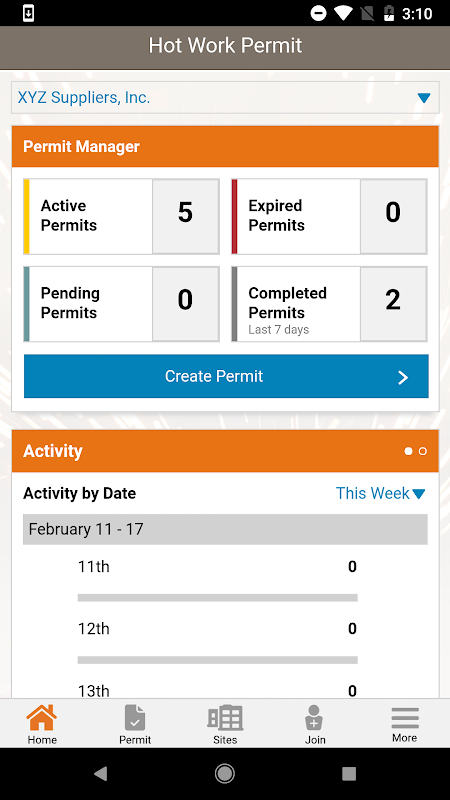View the Active Permits tile

coord(121,216)
